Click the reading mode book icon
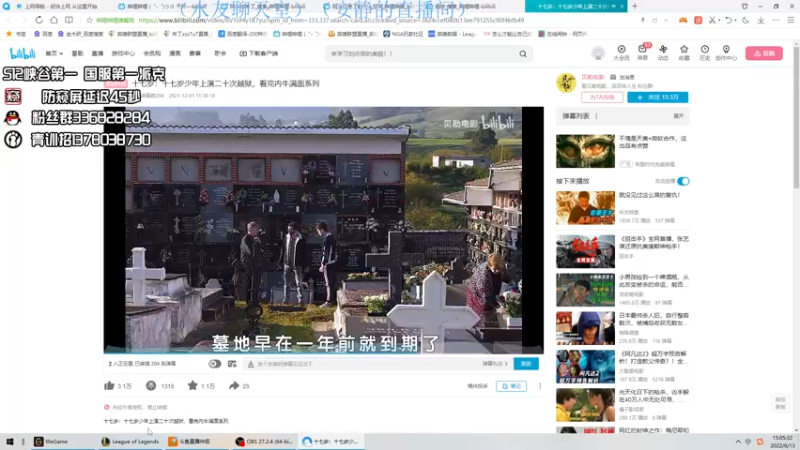Image resolution: width=800 pixels, height=450 pixels. (69, 20)
